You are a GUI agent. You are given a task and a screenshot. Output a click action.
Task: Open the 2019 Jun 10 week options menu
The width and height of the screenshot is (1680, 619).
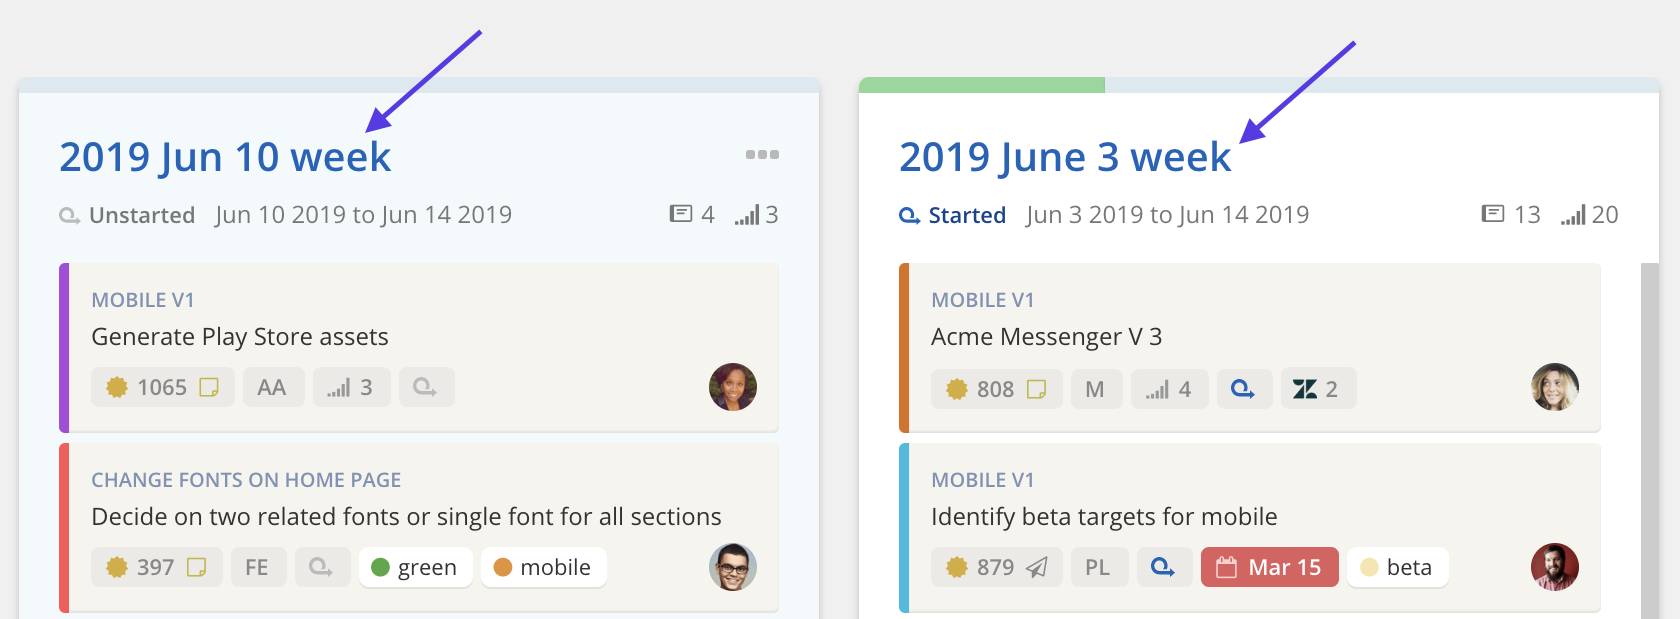[762, 154]
